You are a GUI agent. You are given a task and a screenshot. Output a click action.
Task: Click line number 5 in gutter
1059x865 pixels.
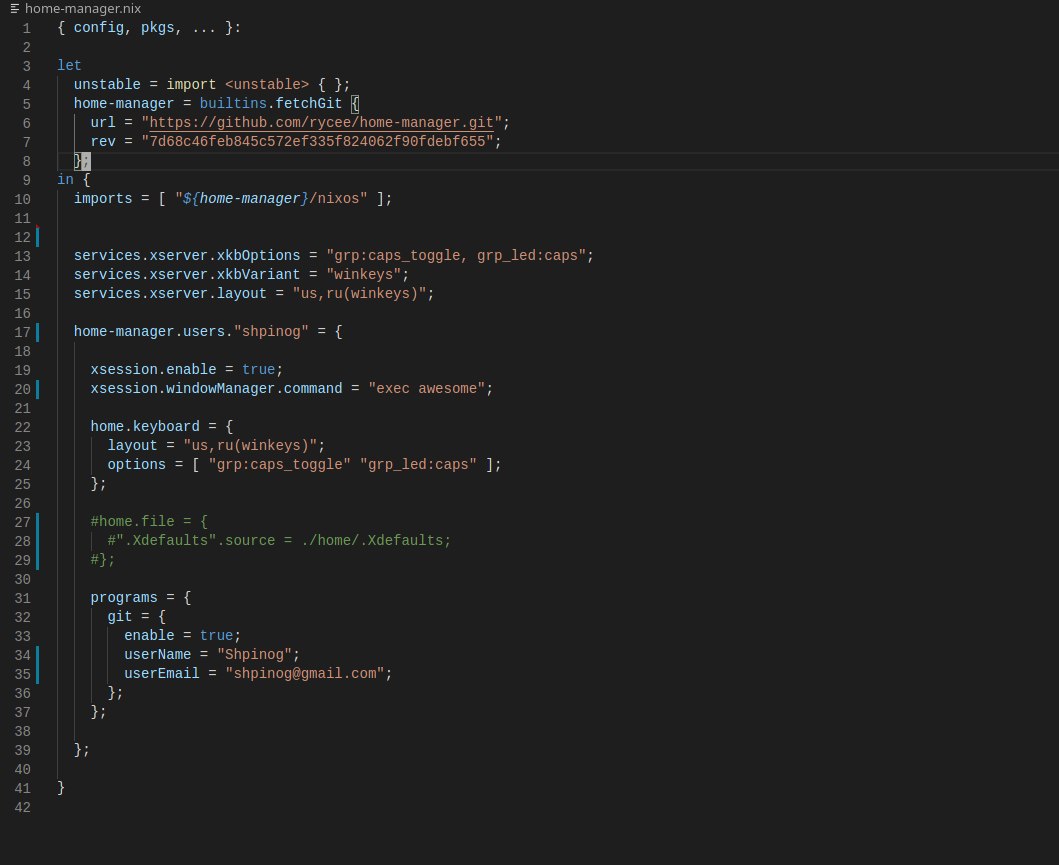26,105
